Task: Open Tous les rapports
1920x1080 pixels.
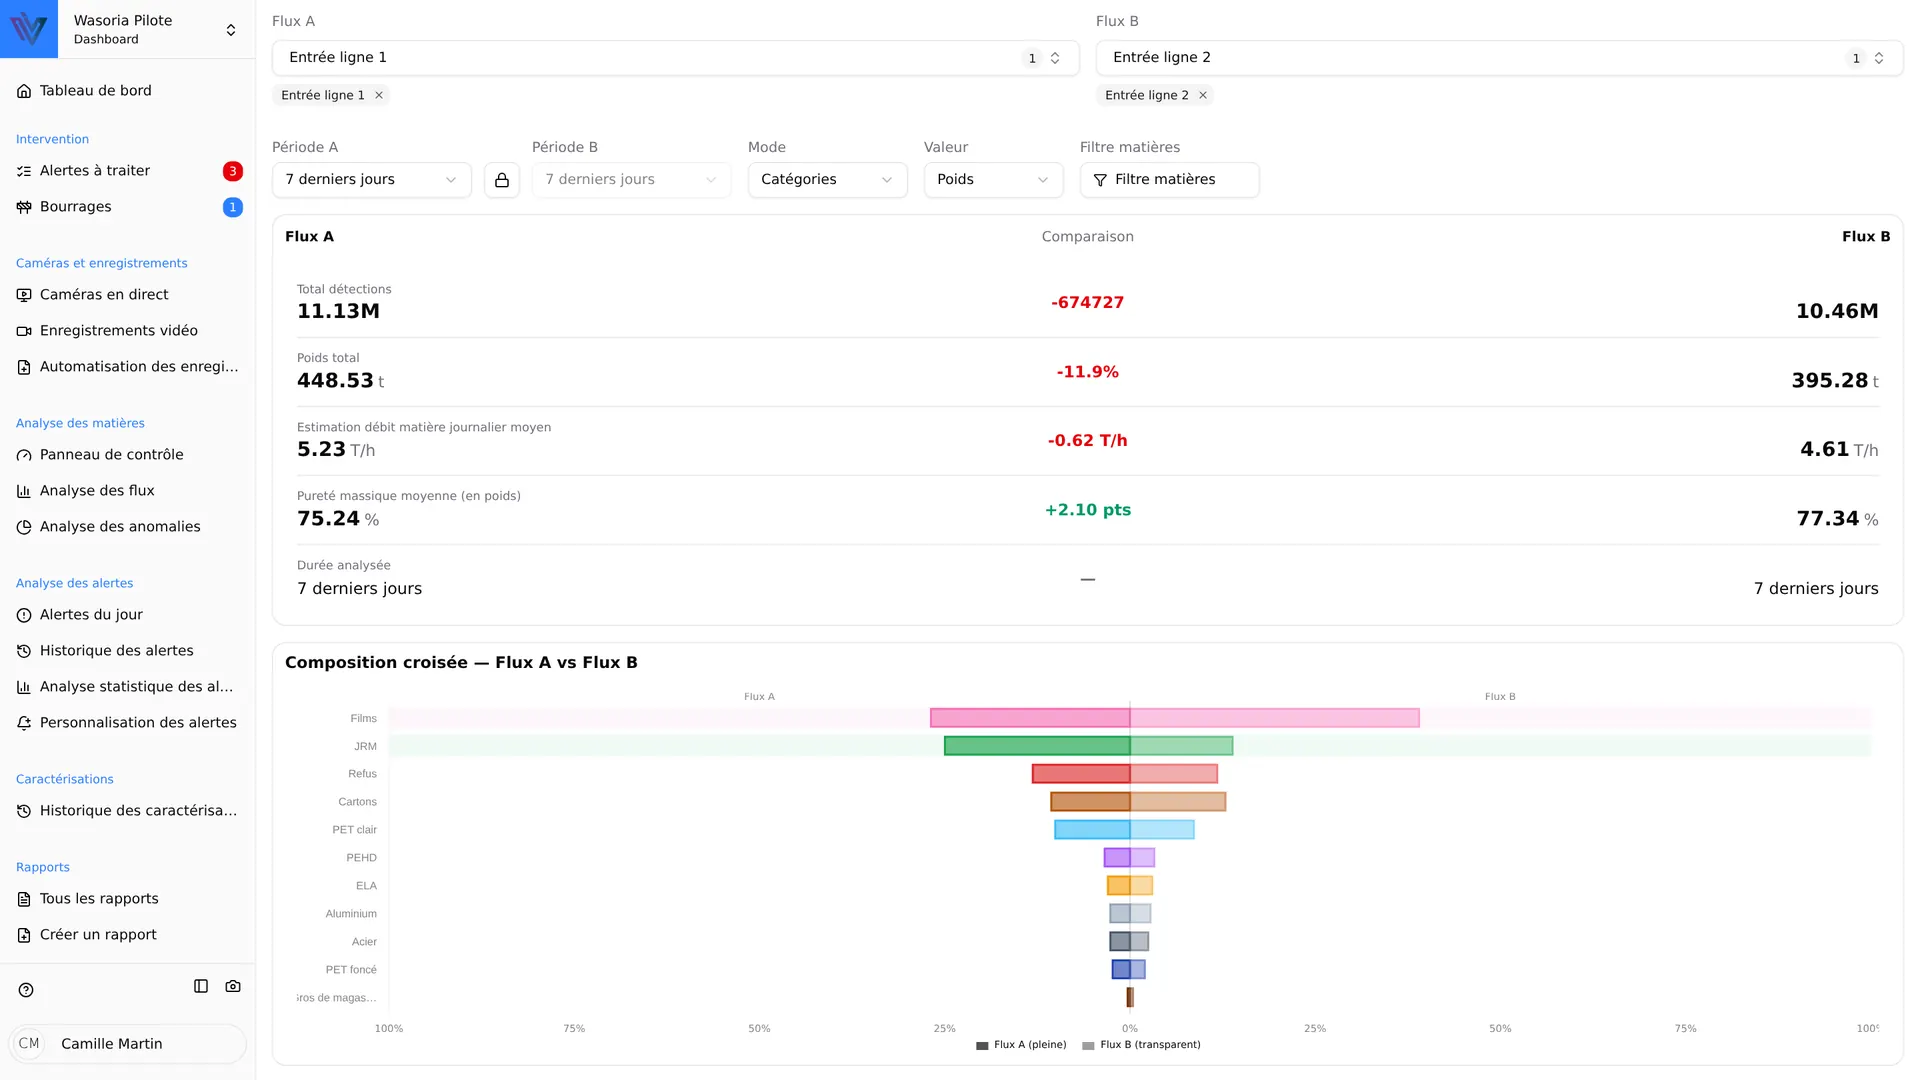Action: click(128, 899)
